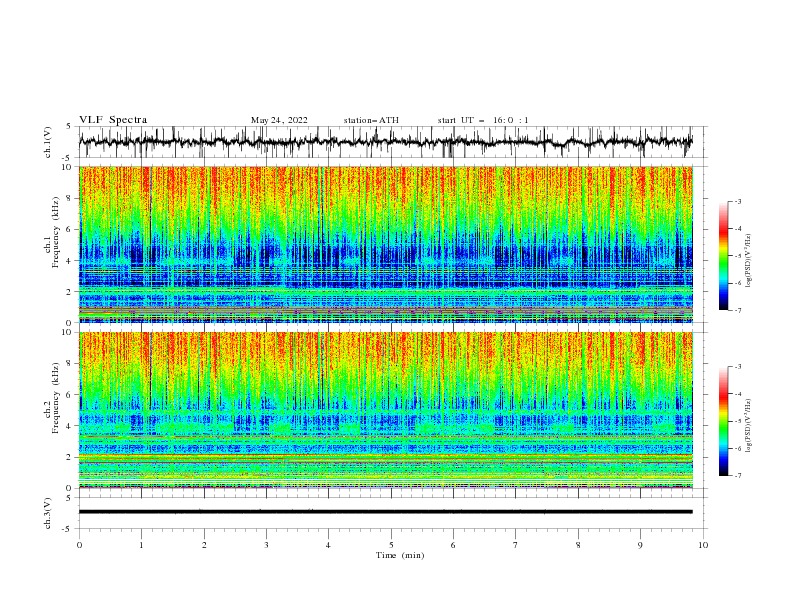The height and width of the screenshot is (612, 792).
Task: Click the "Time (min)" x-axis label
Action: pyautogui.click(x=400, y=555)
